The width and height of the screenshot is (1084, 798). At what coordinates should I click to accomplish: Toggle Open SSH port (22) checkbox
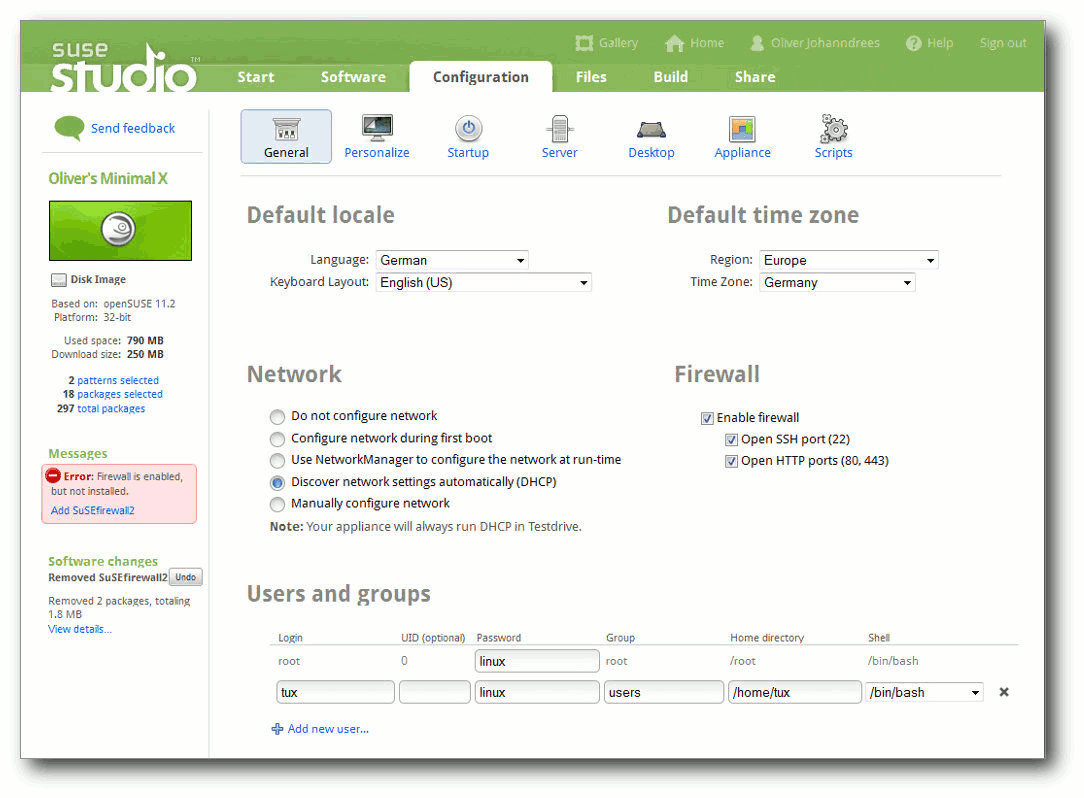[731, 439]
